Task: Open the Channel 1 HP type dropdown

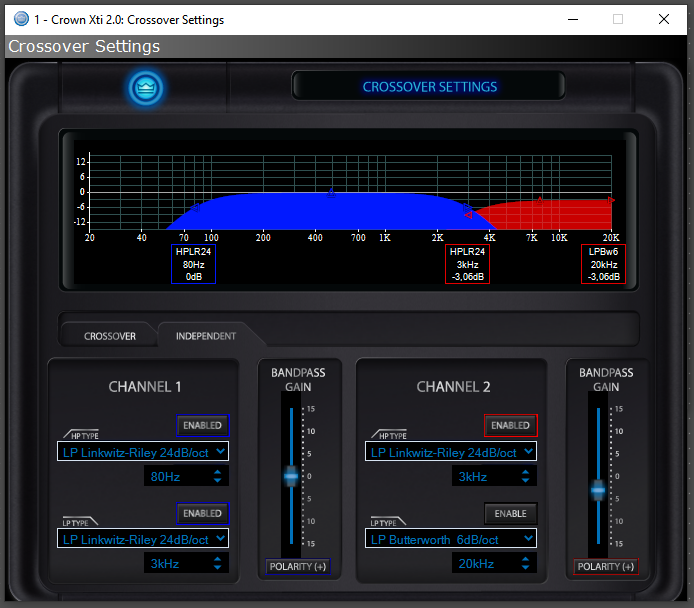Action: coord(142,452)
